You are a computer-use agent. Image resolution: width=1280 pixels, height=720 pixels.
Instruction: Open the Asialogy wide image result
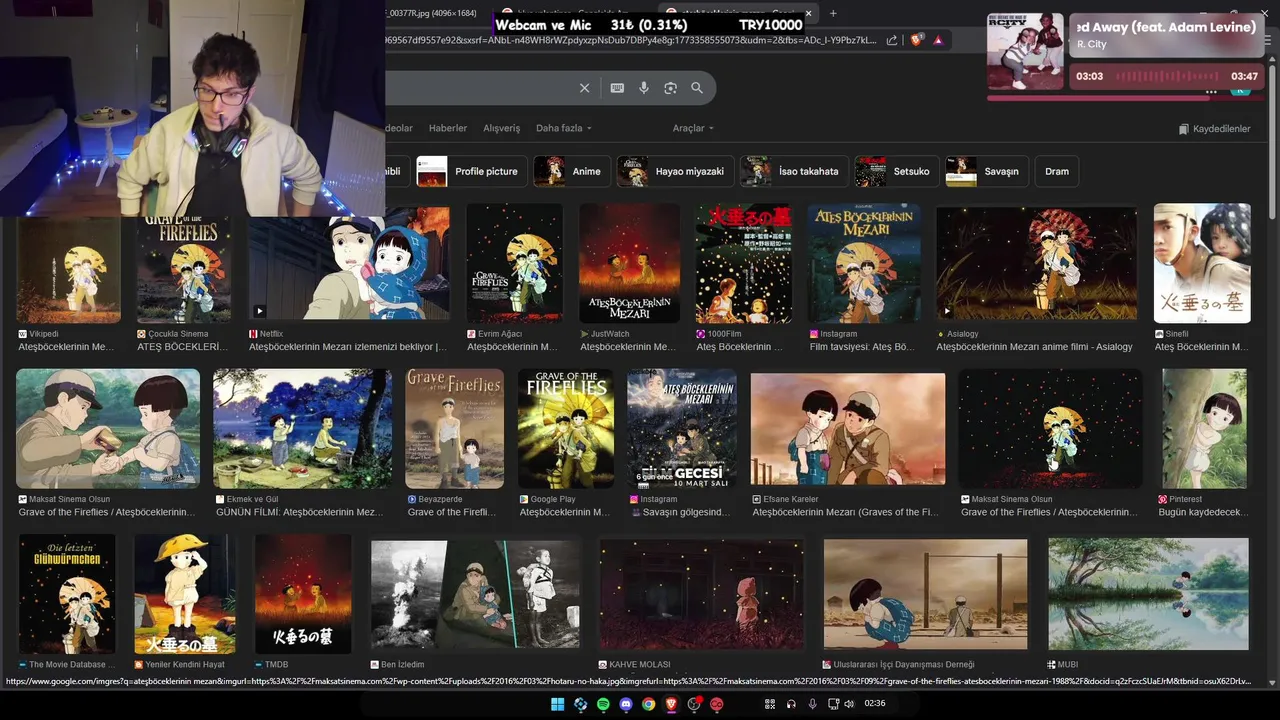pyautogui.click(x=1036, y=264)
